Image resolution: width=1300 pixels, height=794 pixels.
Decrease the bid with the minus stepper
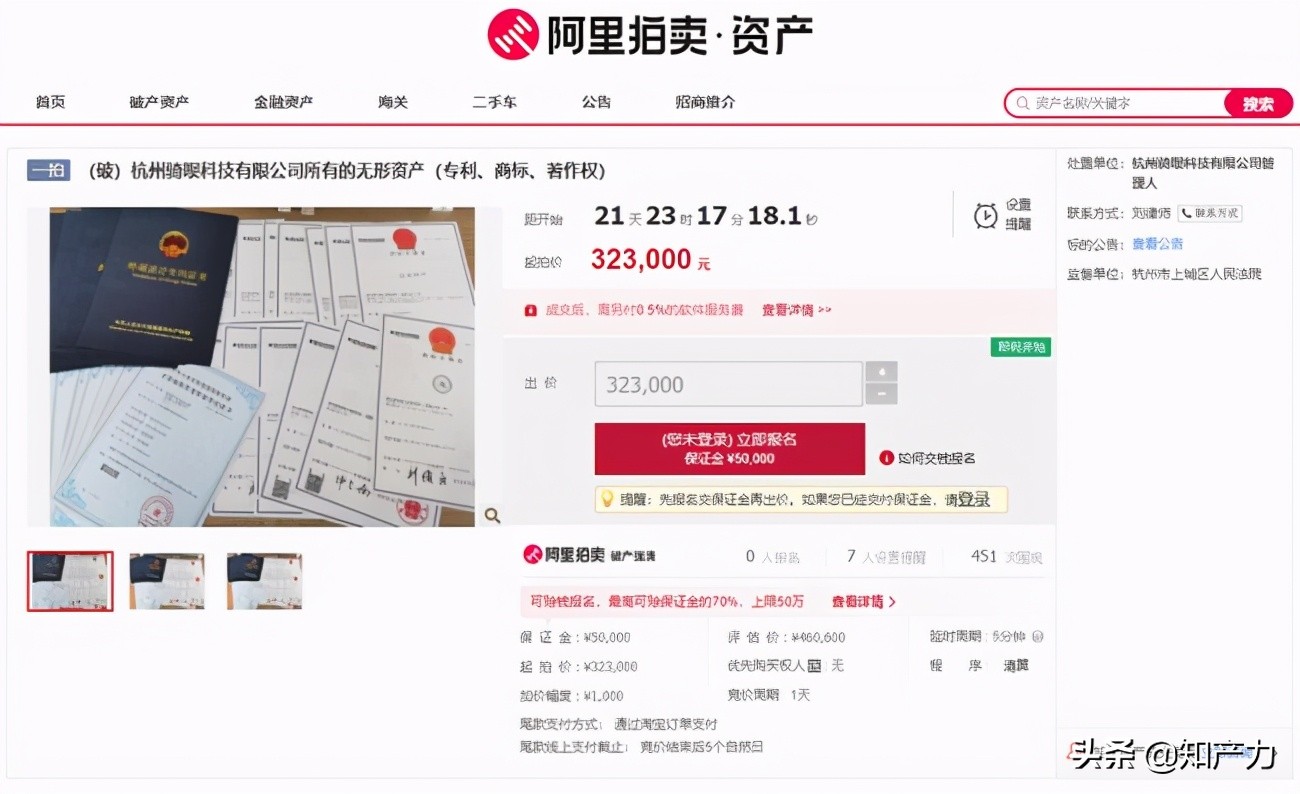[x=881, y=395]
